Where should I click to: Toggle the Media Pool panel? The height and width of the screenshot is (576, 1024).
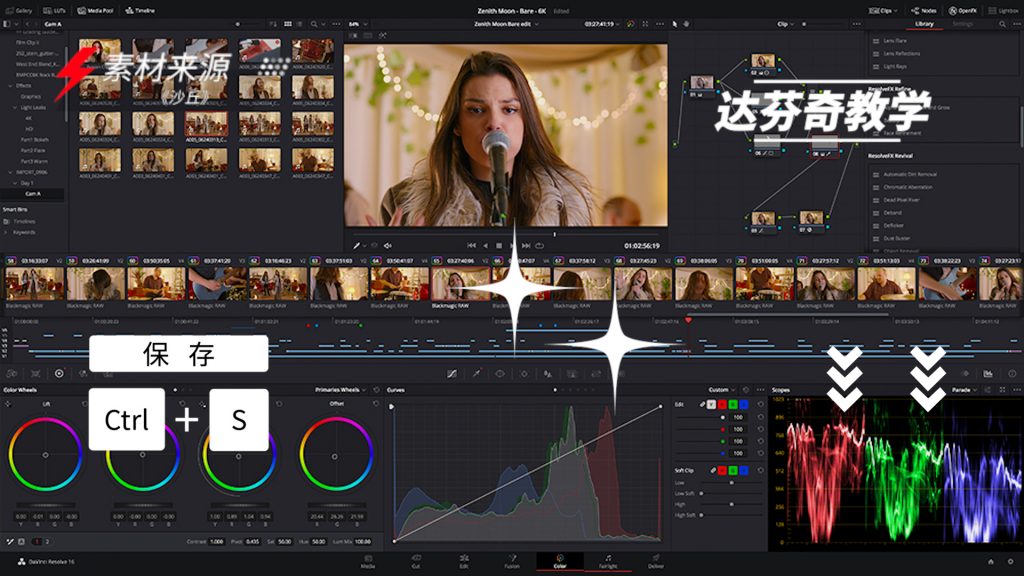coord(95,10)
